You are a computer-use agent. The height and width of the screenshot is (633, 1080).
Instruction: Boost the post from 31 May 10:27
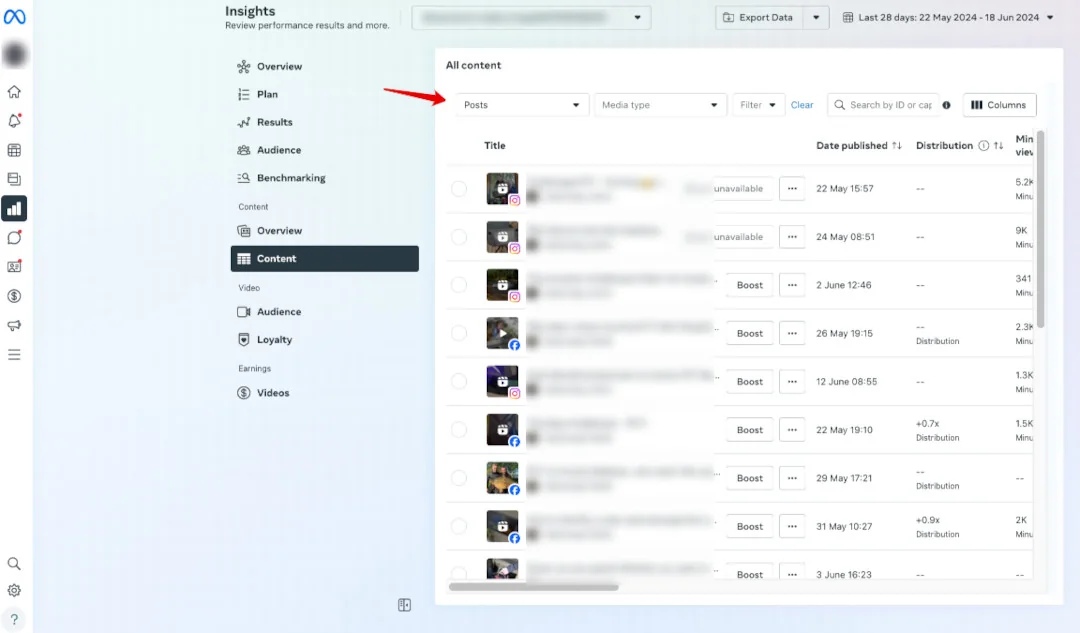point(749,526)
